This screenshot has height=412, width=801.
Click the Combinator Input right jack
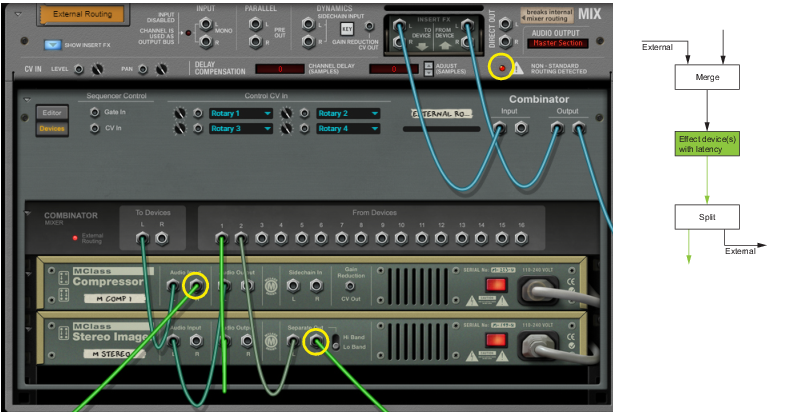click(x=521, y=128)
